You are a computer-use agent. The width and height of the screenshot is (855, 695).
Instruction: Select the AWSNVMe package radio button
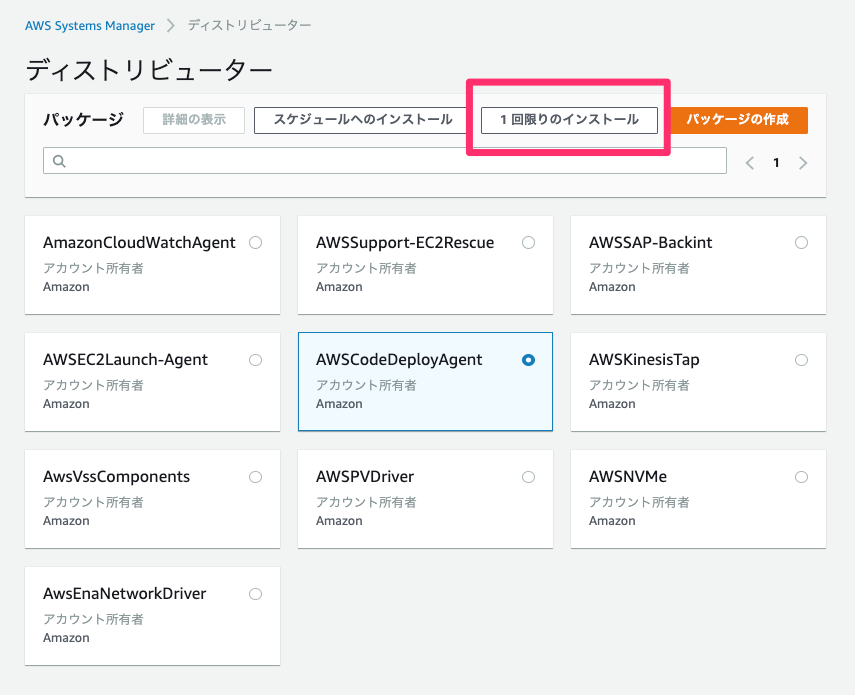click(801, 476)
